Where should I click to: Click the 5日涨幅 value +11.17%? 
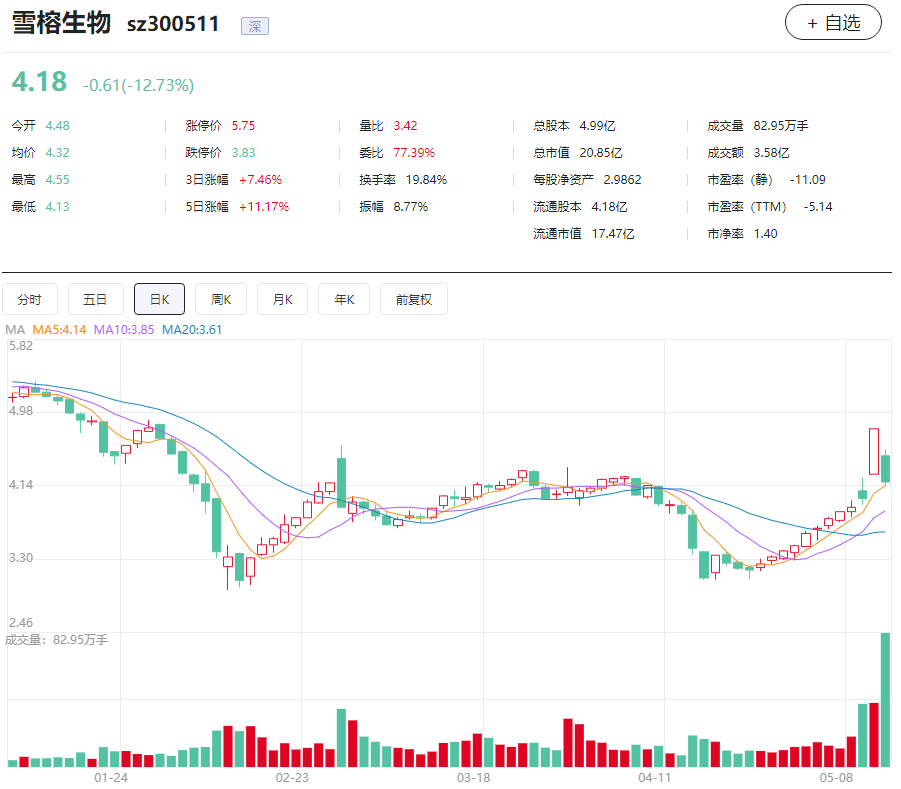click(x=264, y=207)
